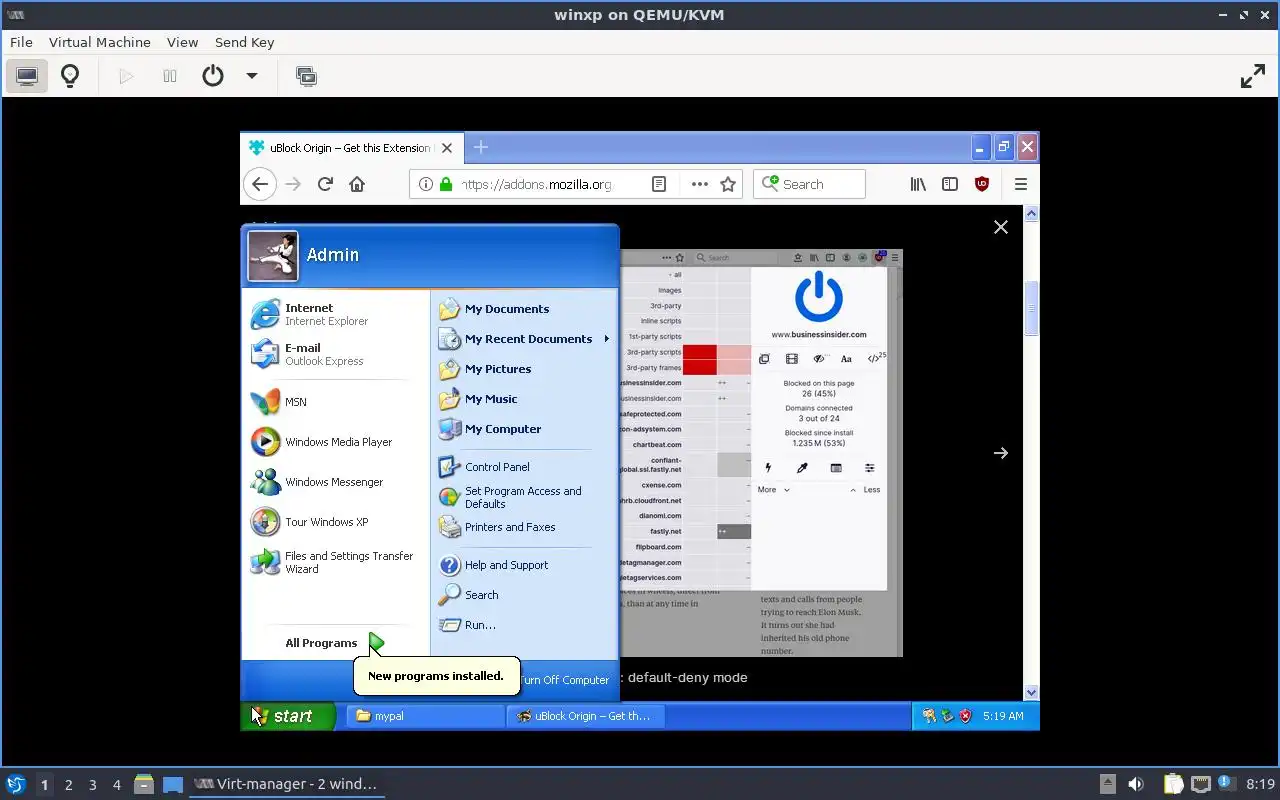Viewport: 1280px width, 800px height.
Task: Open virt-manager View menu
Action: click(182, 42)
